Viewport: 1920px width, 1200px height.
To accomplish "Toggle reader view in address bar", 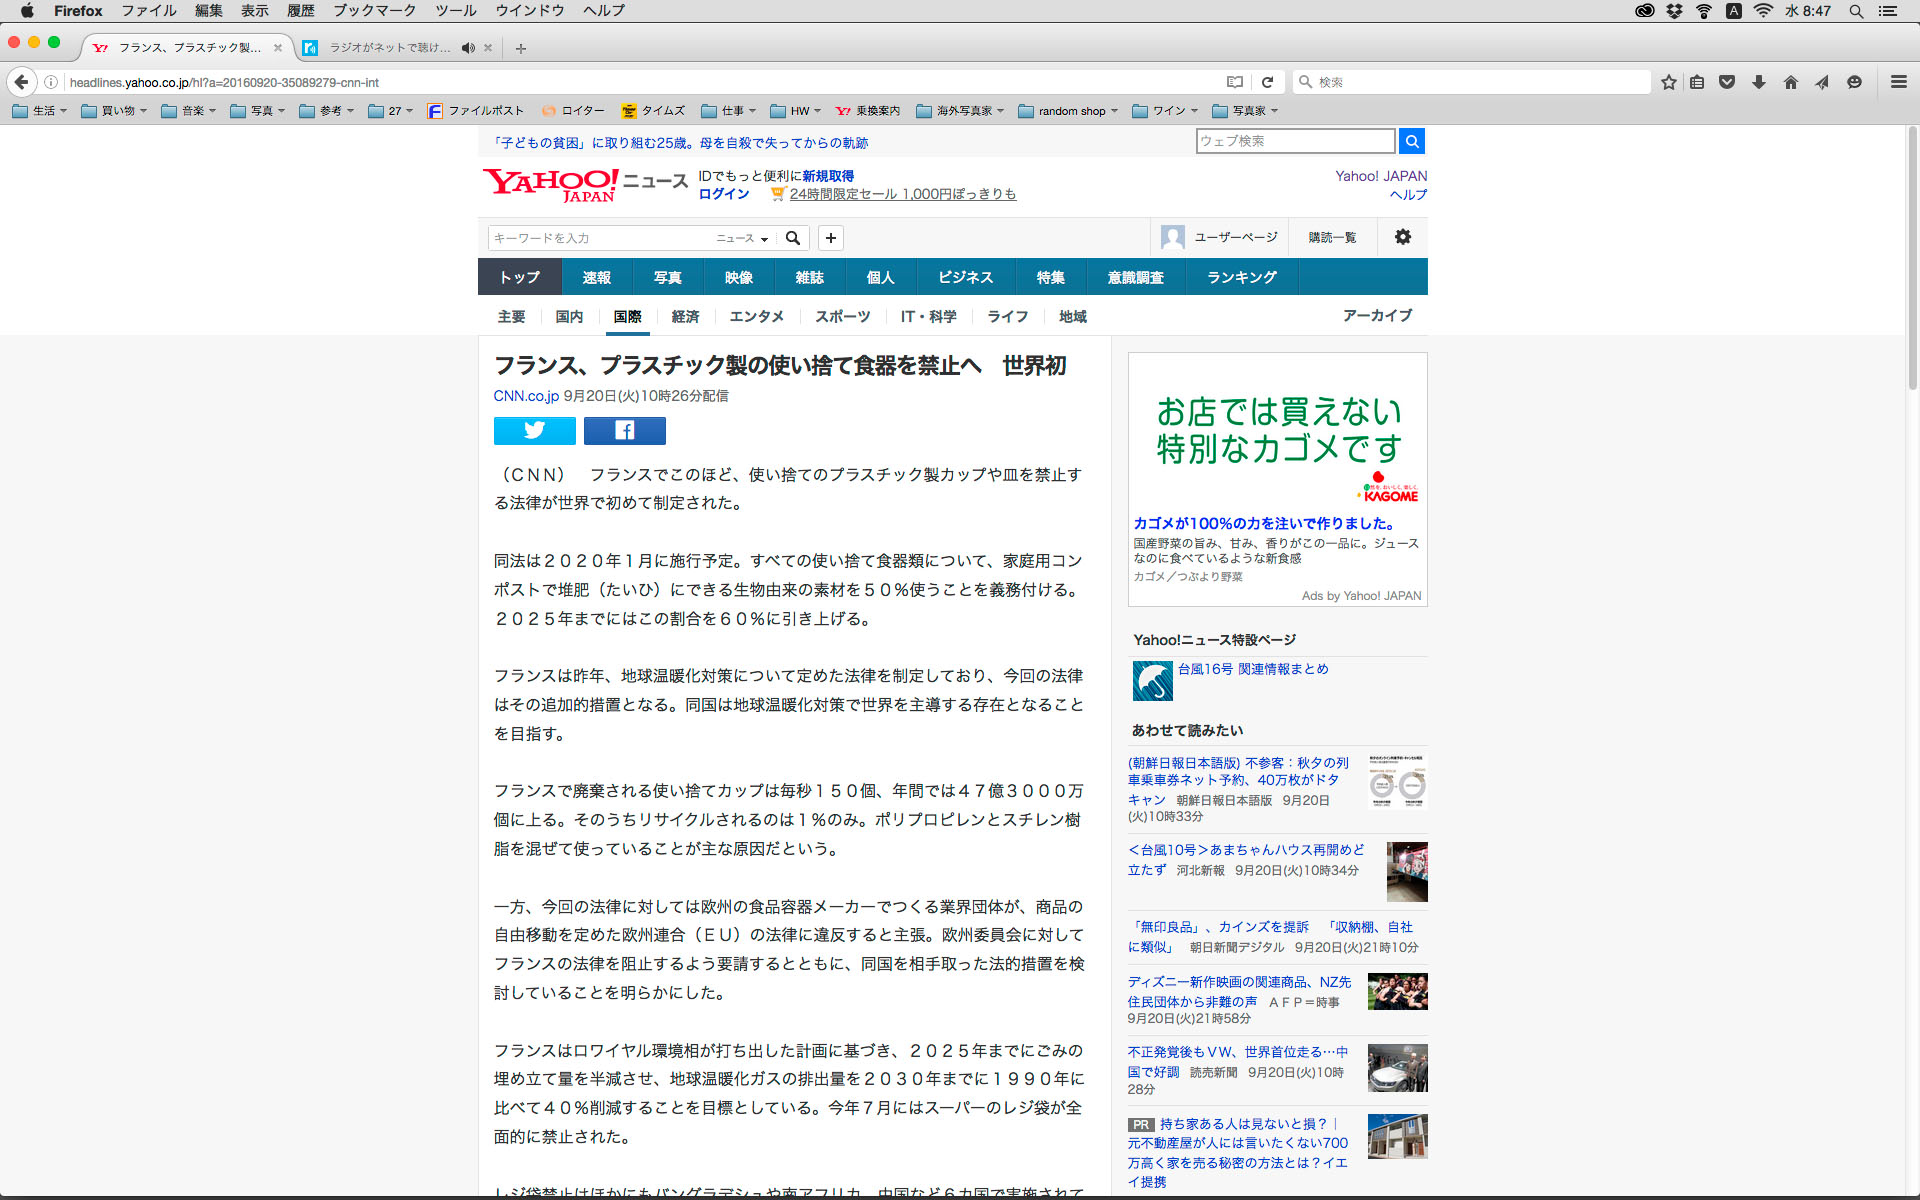I will click(1235, 82).
